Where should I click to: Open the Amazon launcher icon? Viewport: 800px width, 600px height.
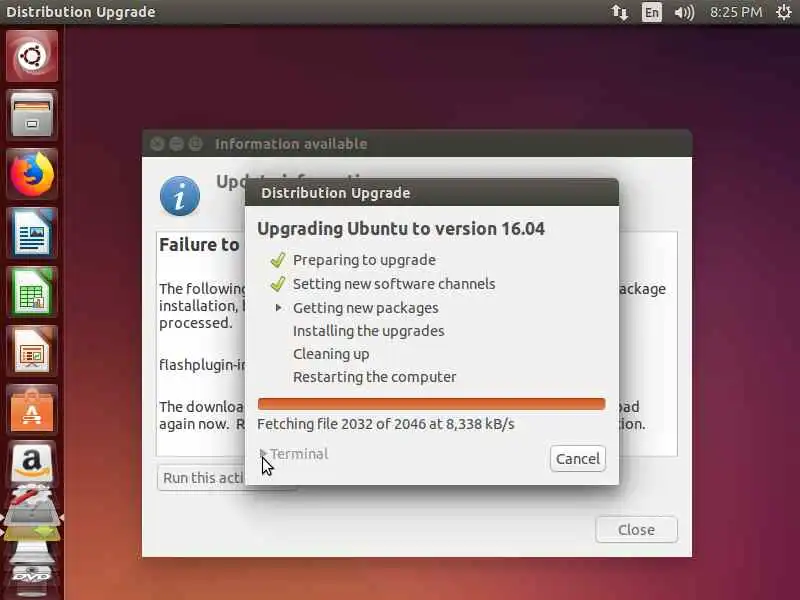point(32,463)
